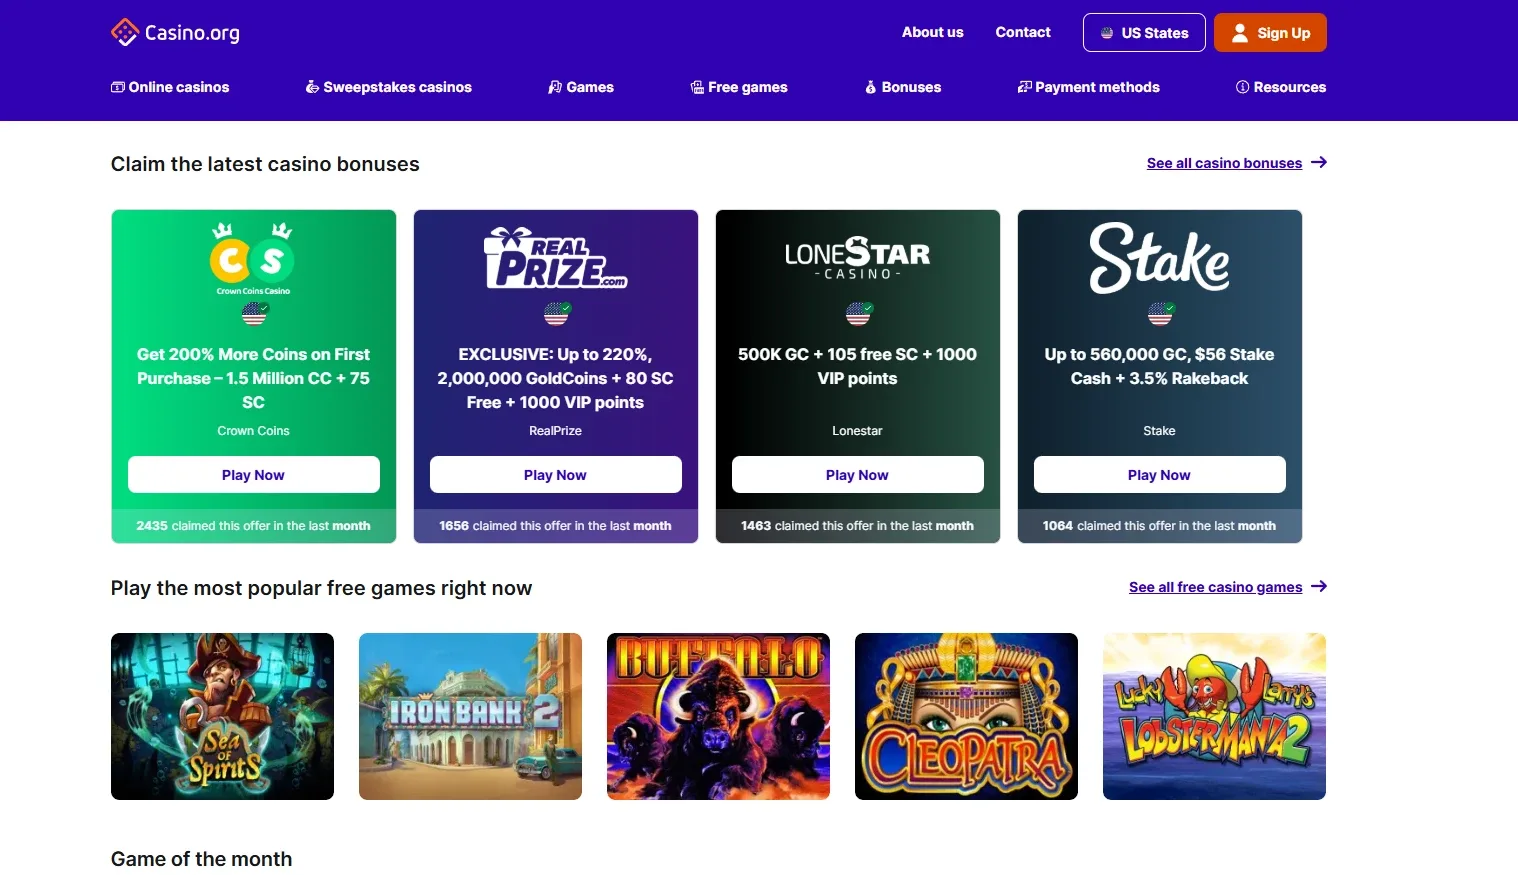The image size is (1518, 875).
Task: Click the arrow beside See all casino bonuses
Action: 1319,162
